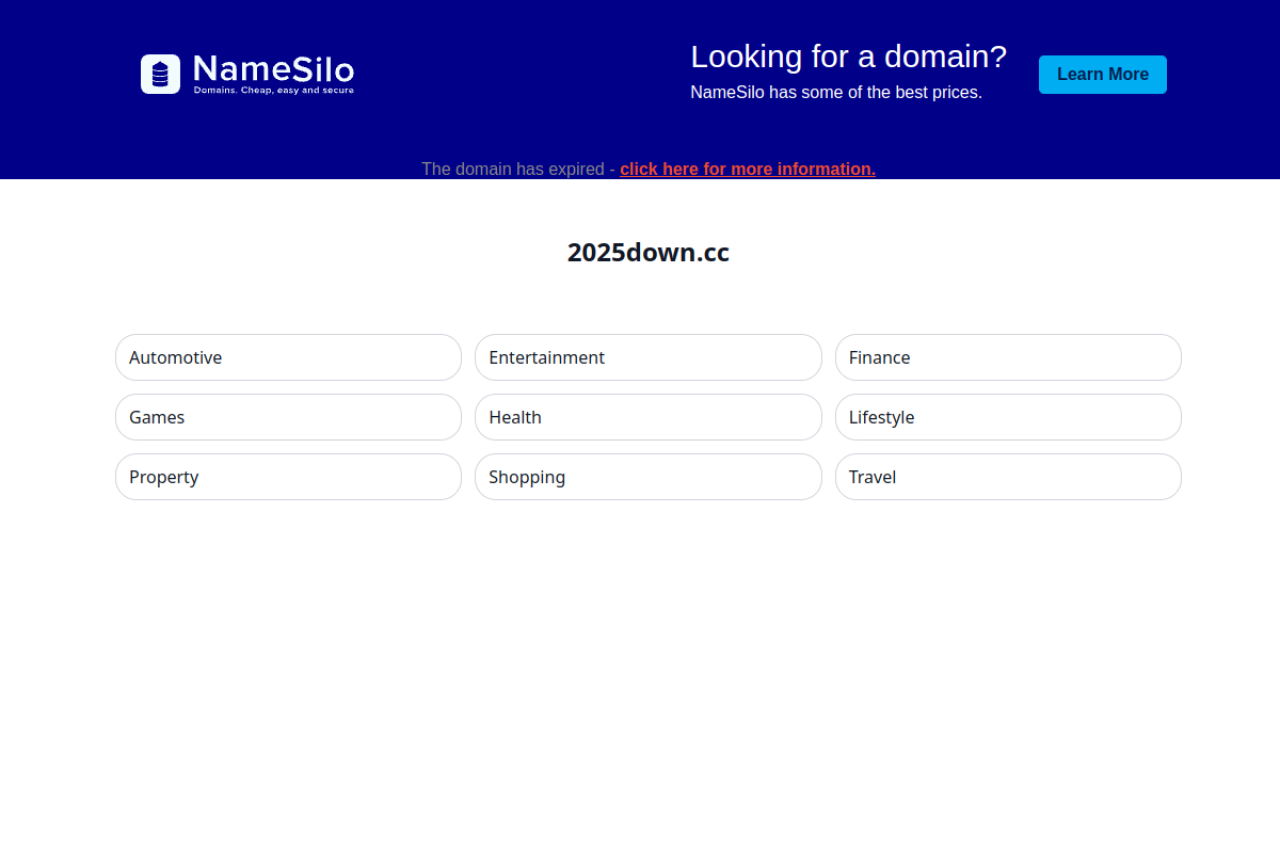1280x853 pixels.
Task: Choose the Property category
Action: coord(288,477)
